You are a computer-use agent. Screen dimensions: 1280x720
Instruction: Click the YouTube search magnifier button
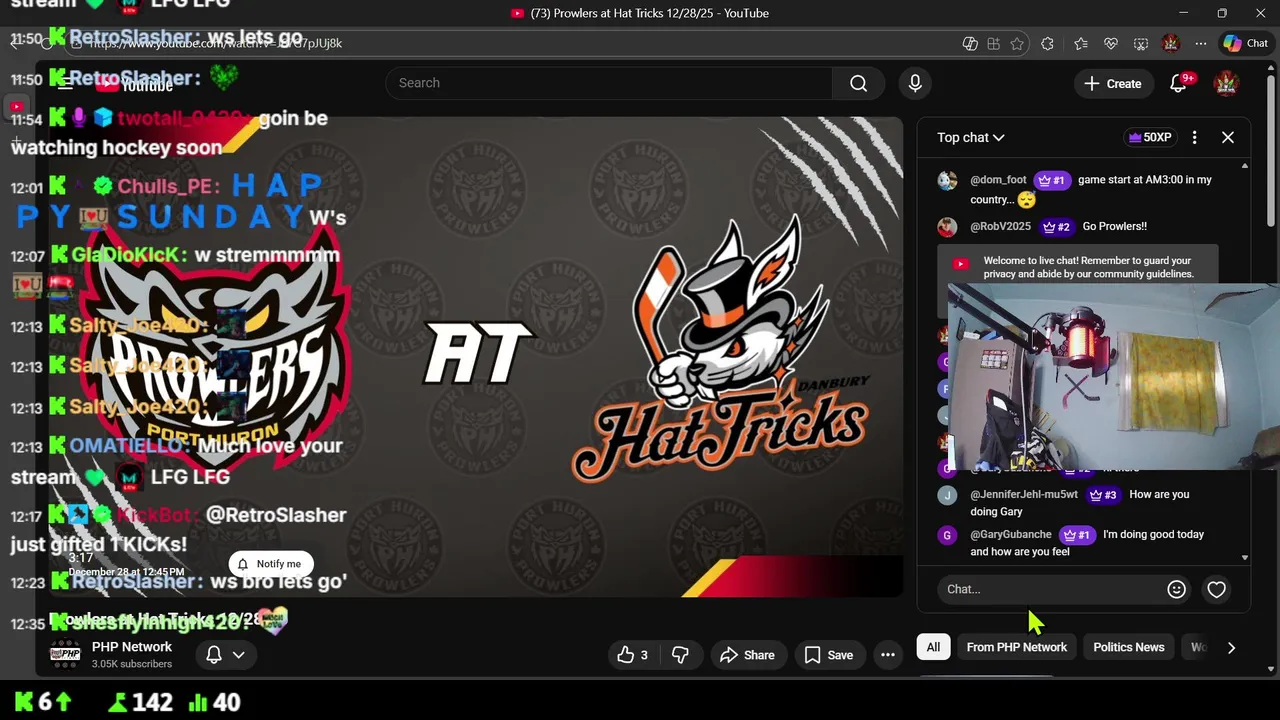[858, 83]
